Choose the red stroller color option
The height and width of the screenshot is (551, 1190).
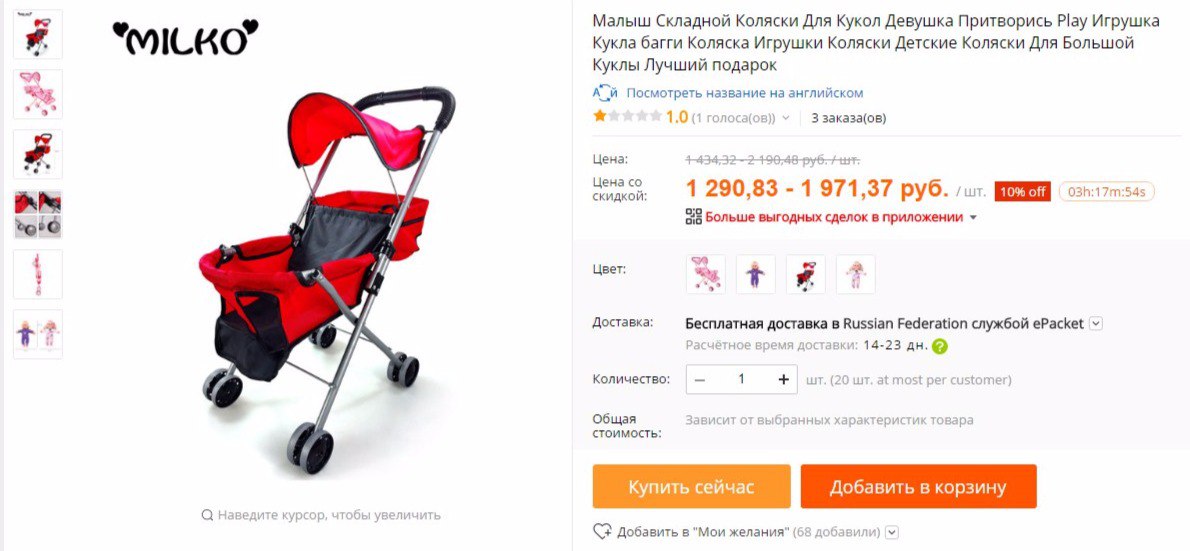click(x=806, y=274)
